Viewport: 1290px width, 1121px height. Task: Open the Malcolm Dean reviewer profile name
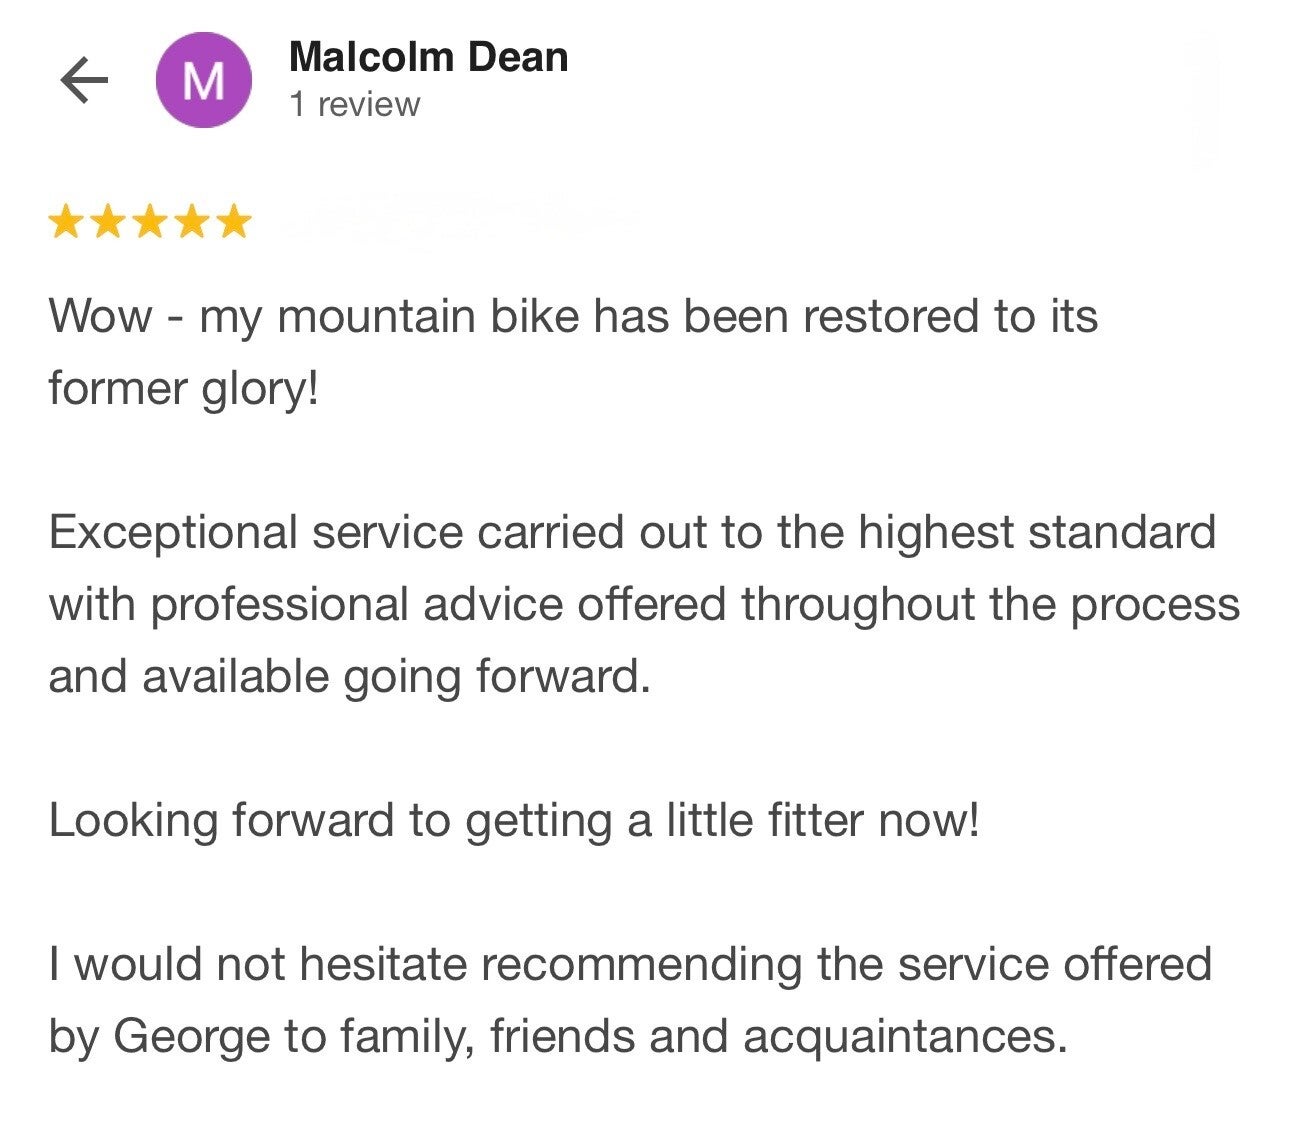click(x=428, y=58)
